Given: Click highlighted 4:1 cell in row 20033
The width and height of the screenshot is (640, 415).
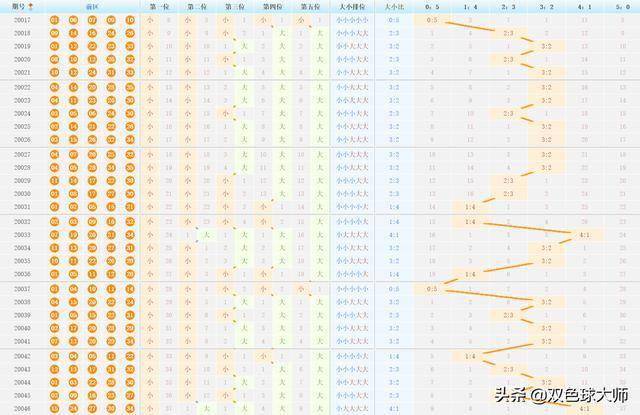Looking at the screenshot, I should (585, 234).
